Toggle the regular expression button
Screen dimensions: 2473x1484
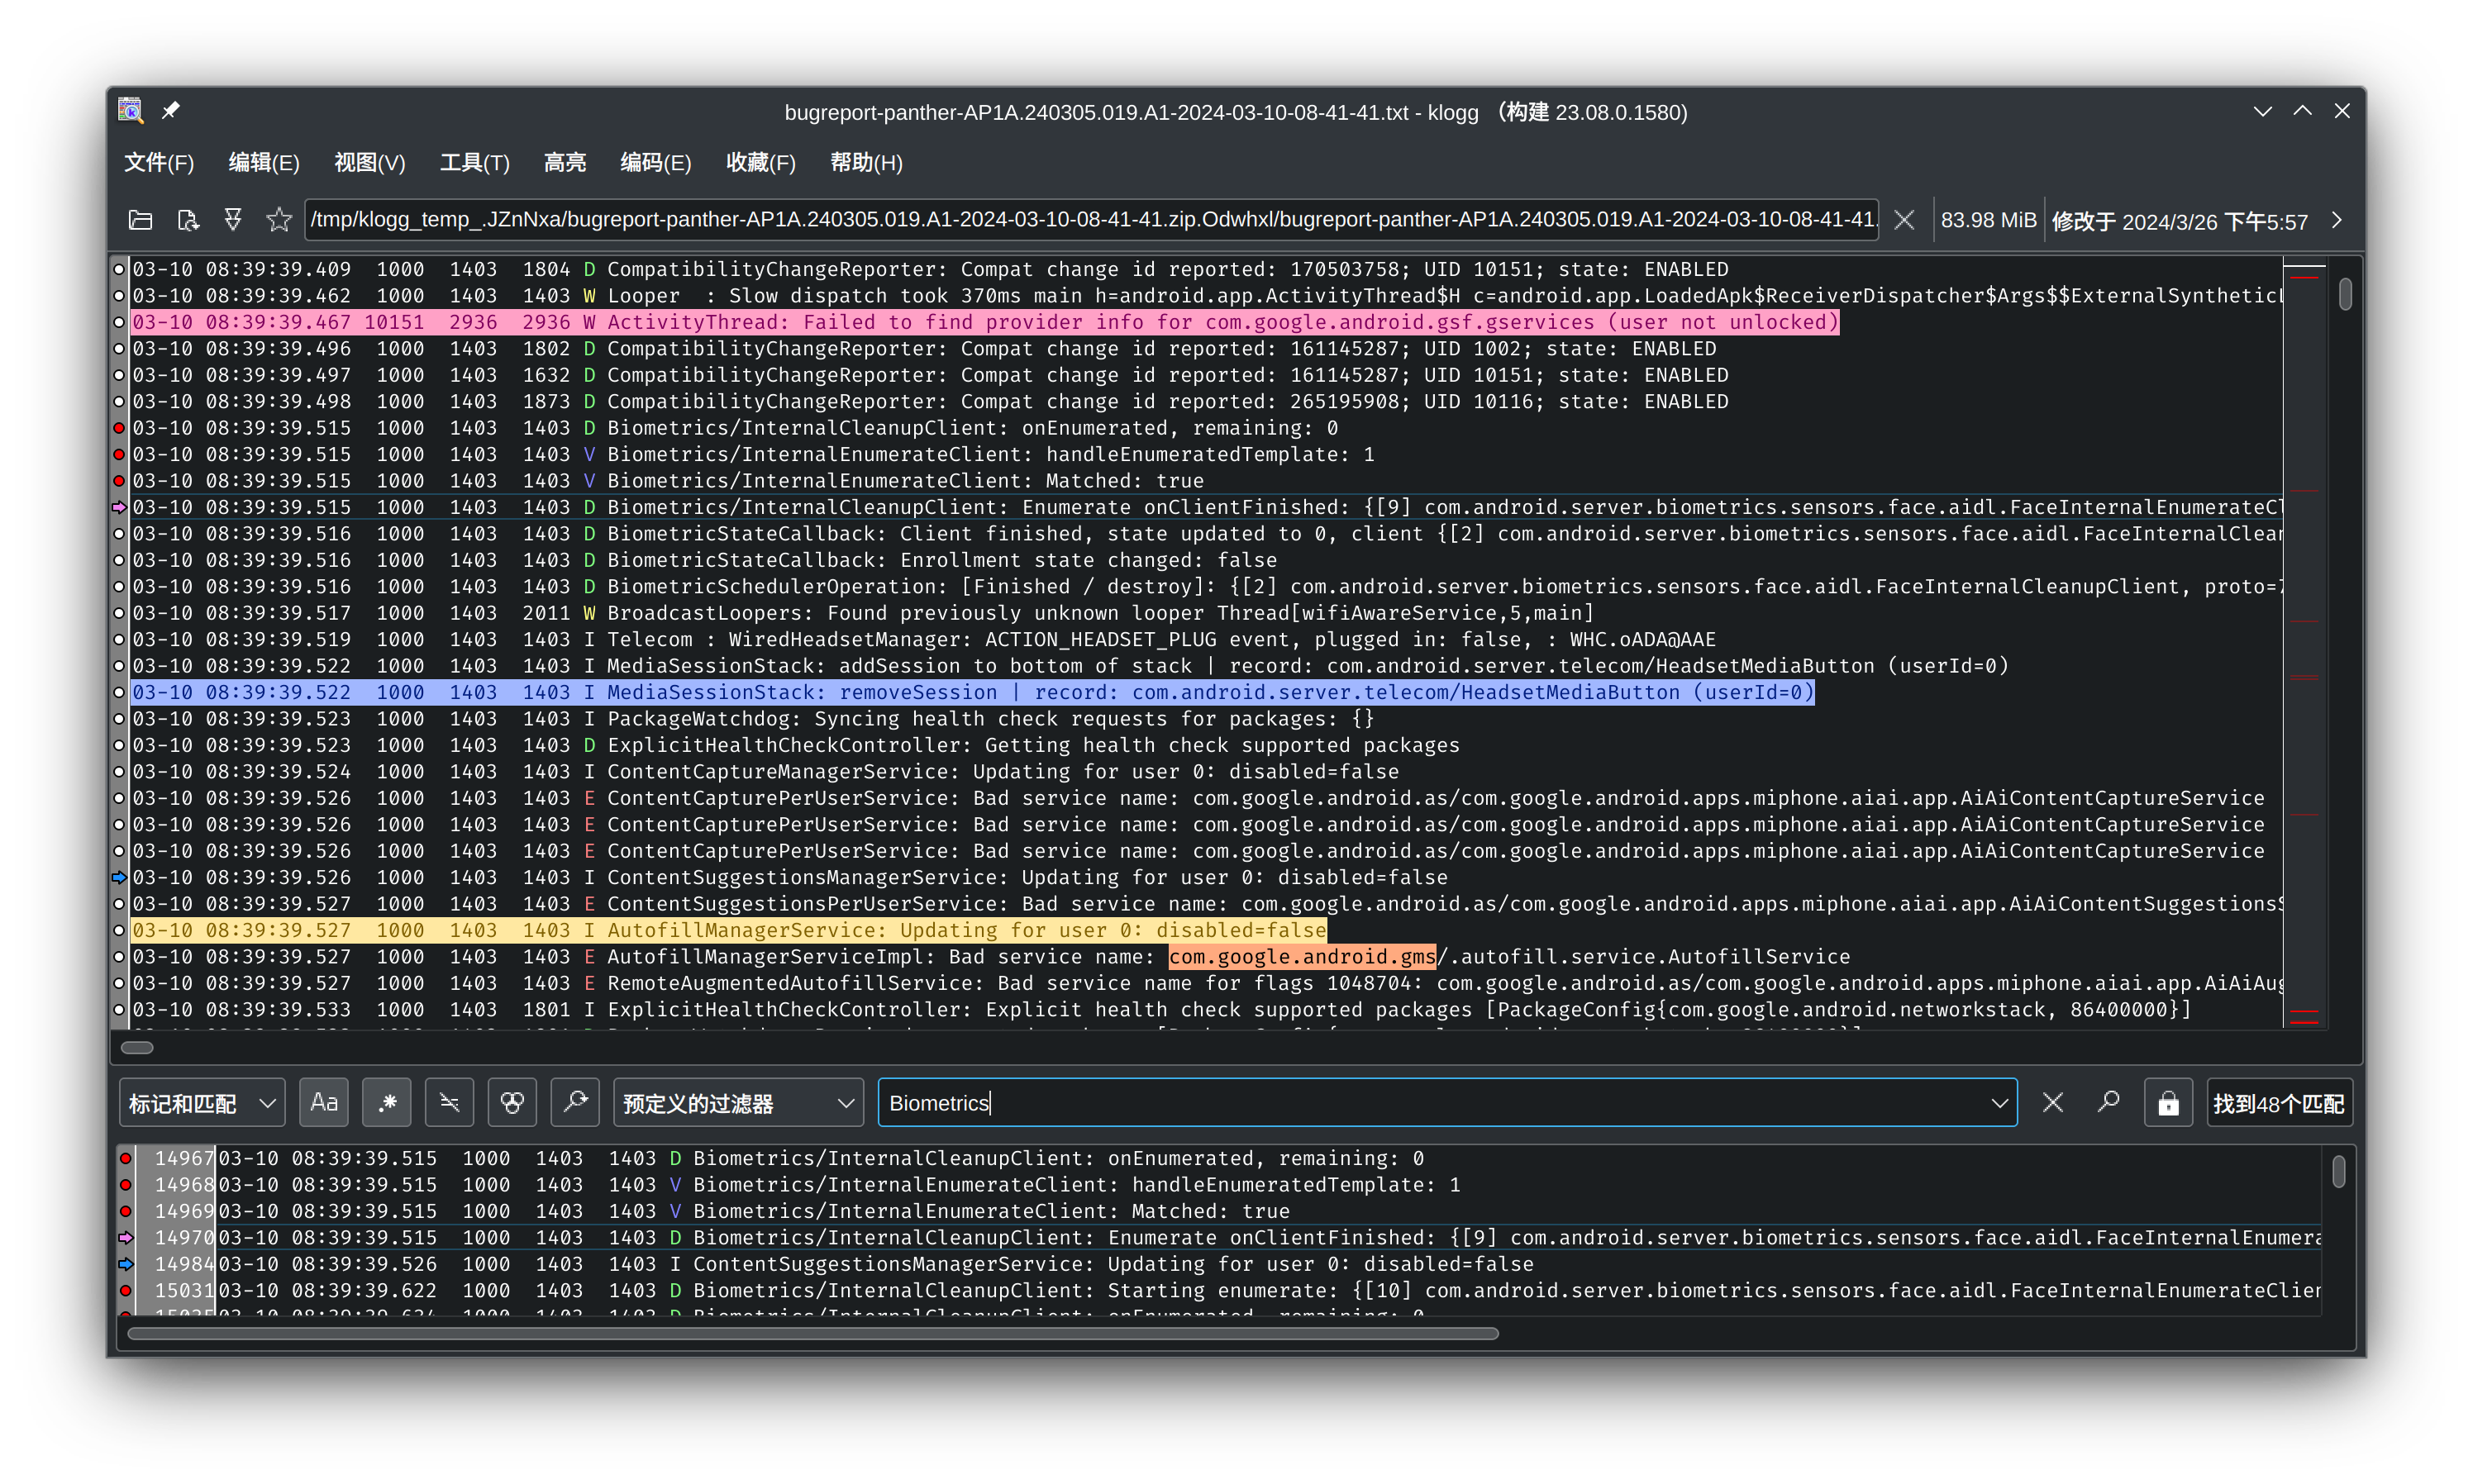click(x=386, y=1103)
